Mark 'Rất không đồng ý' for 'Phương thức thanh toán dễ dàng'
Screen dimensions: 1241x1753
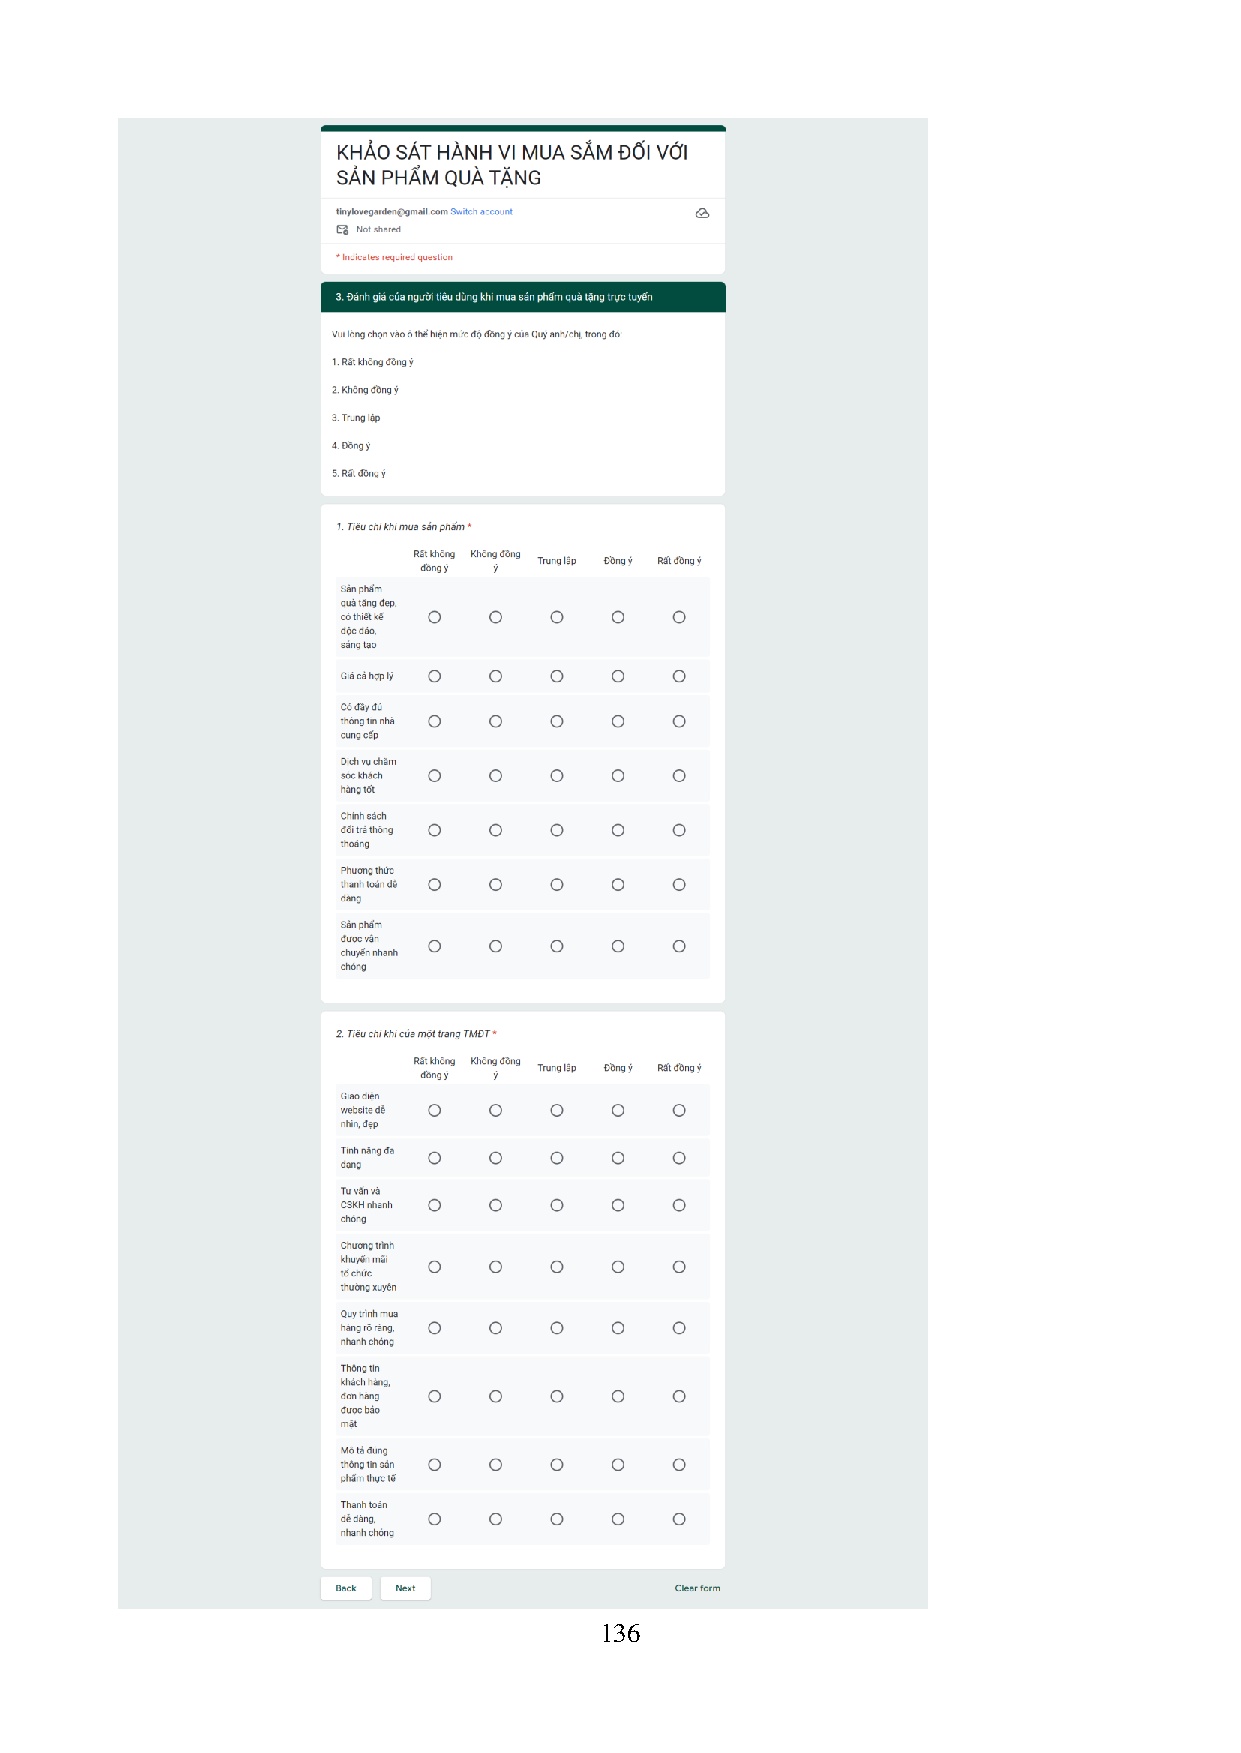tap(435, 885)
